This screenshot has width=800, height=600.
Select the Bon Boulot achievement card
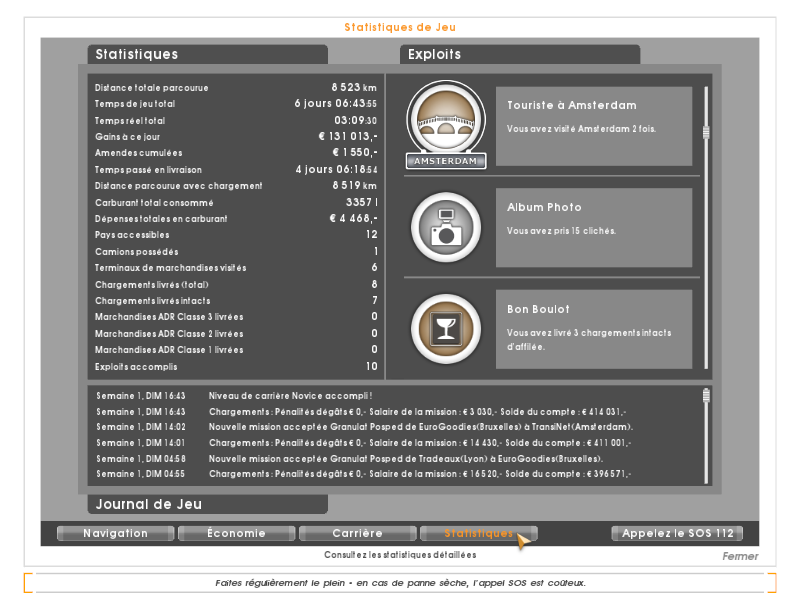click(594, 329)
